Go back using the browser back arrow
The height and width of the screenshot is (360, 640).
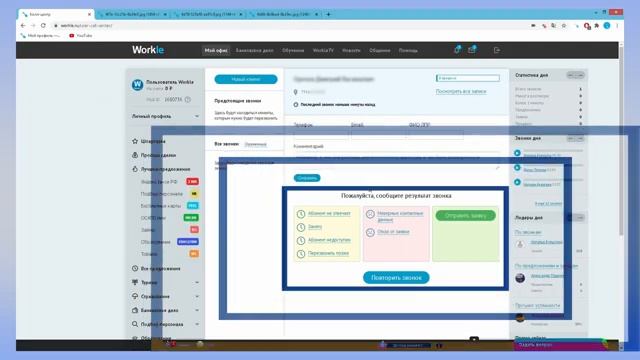pyautogui.click(x=23, y=25)
